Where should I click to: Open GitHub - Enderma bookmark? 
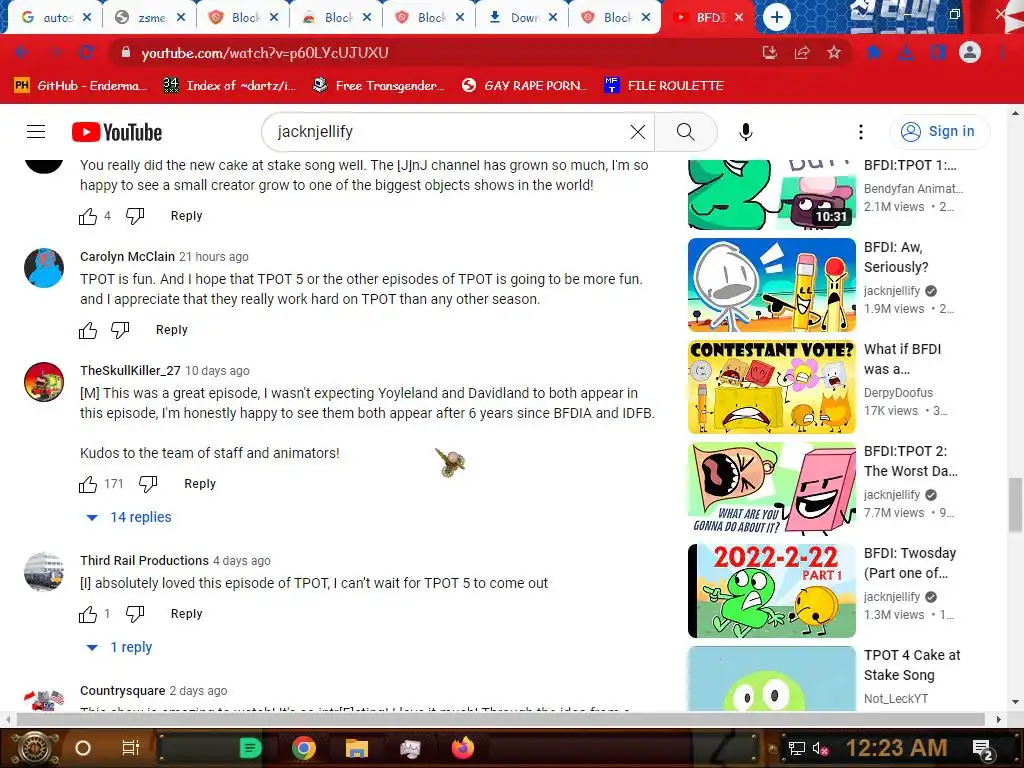81,86
